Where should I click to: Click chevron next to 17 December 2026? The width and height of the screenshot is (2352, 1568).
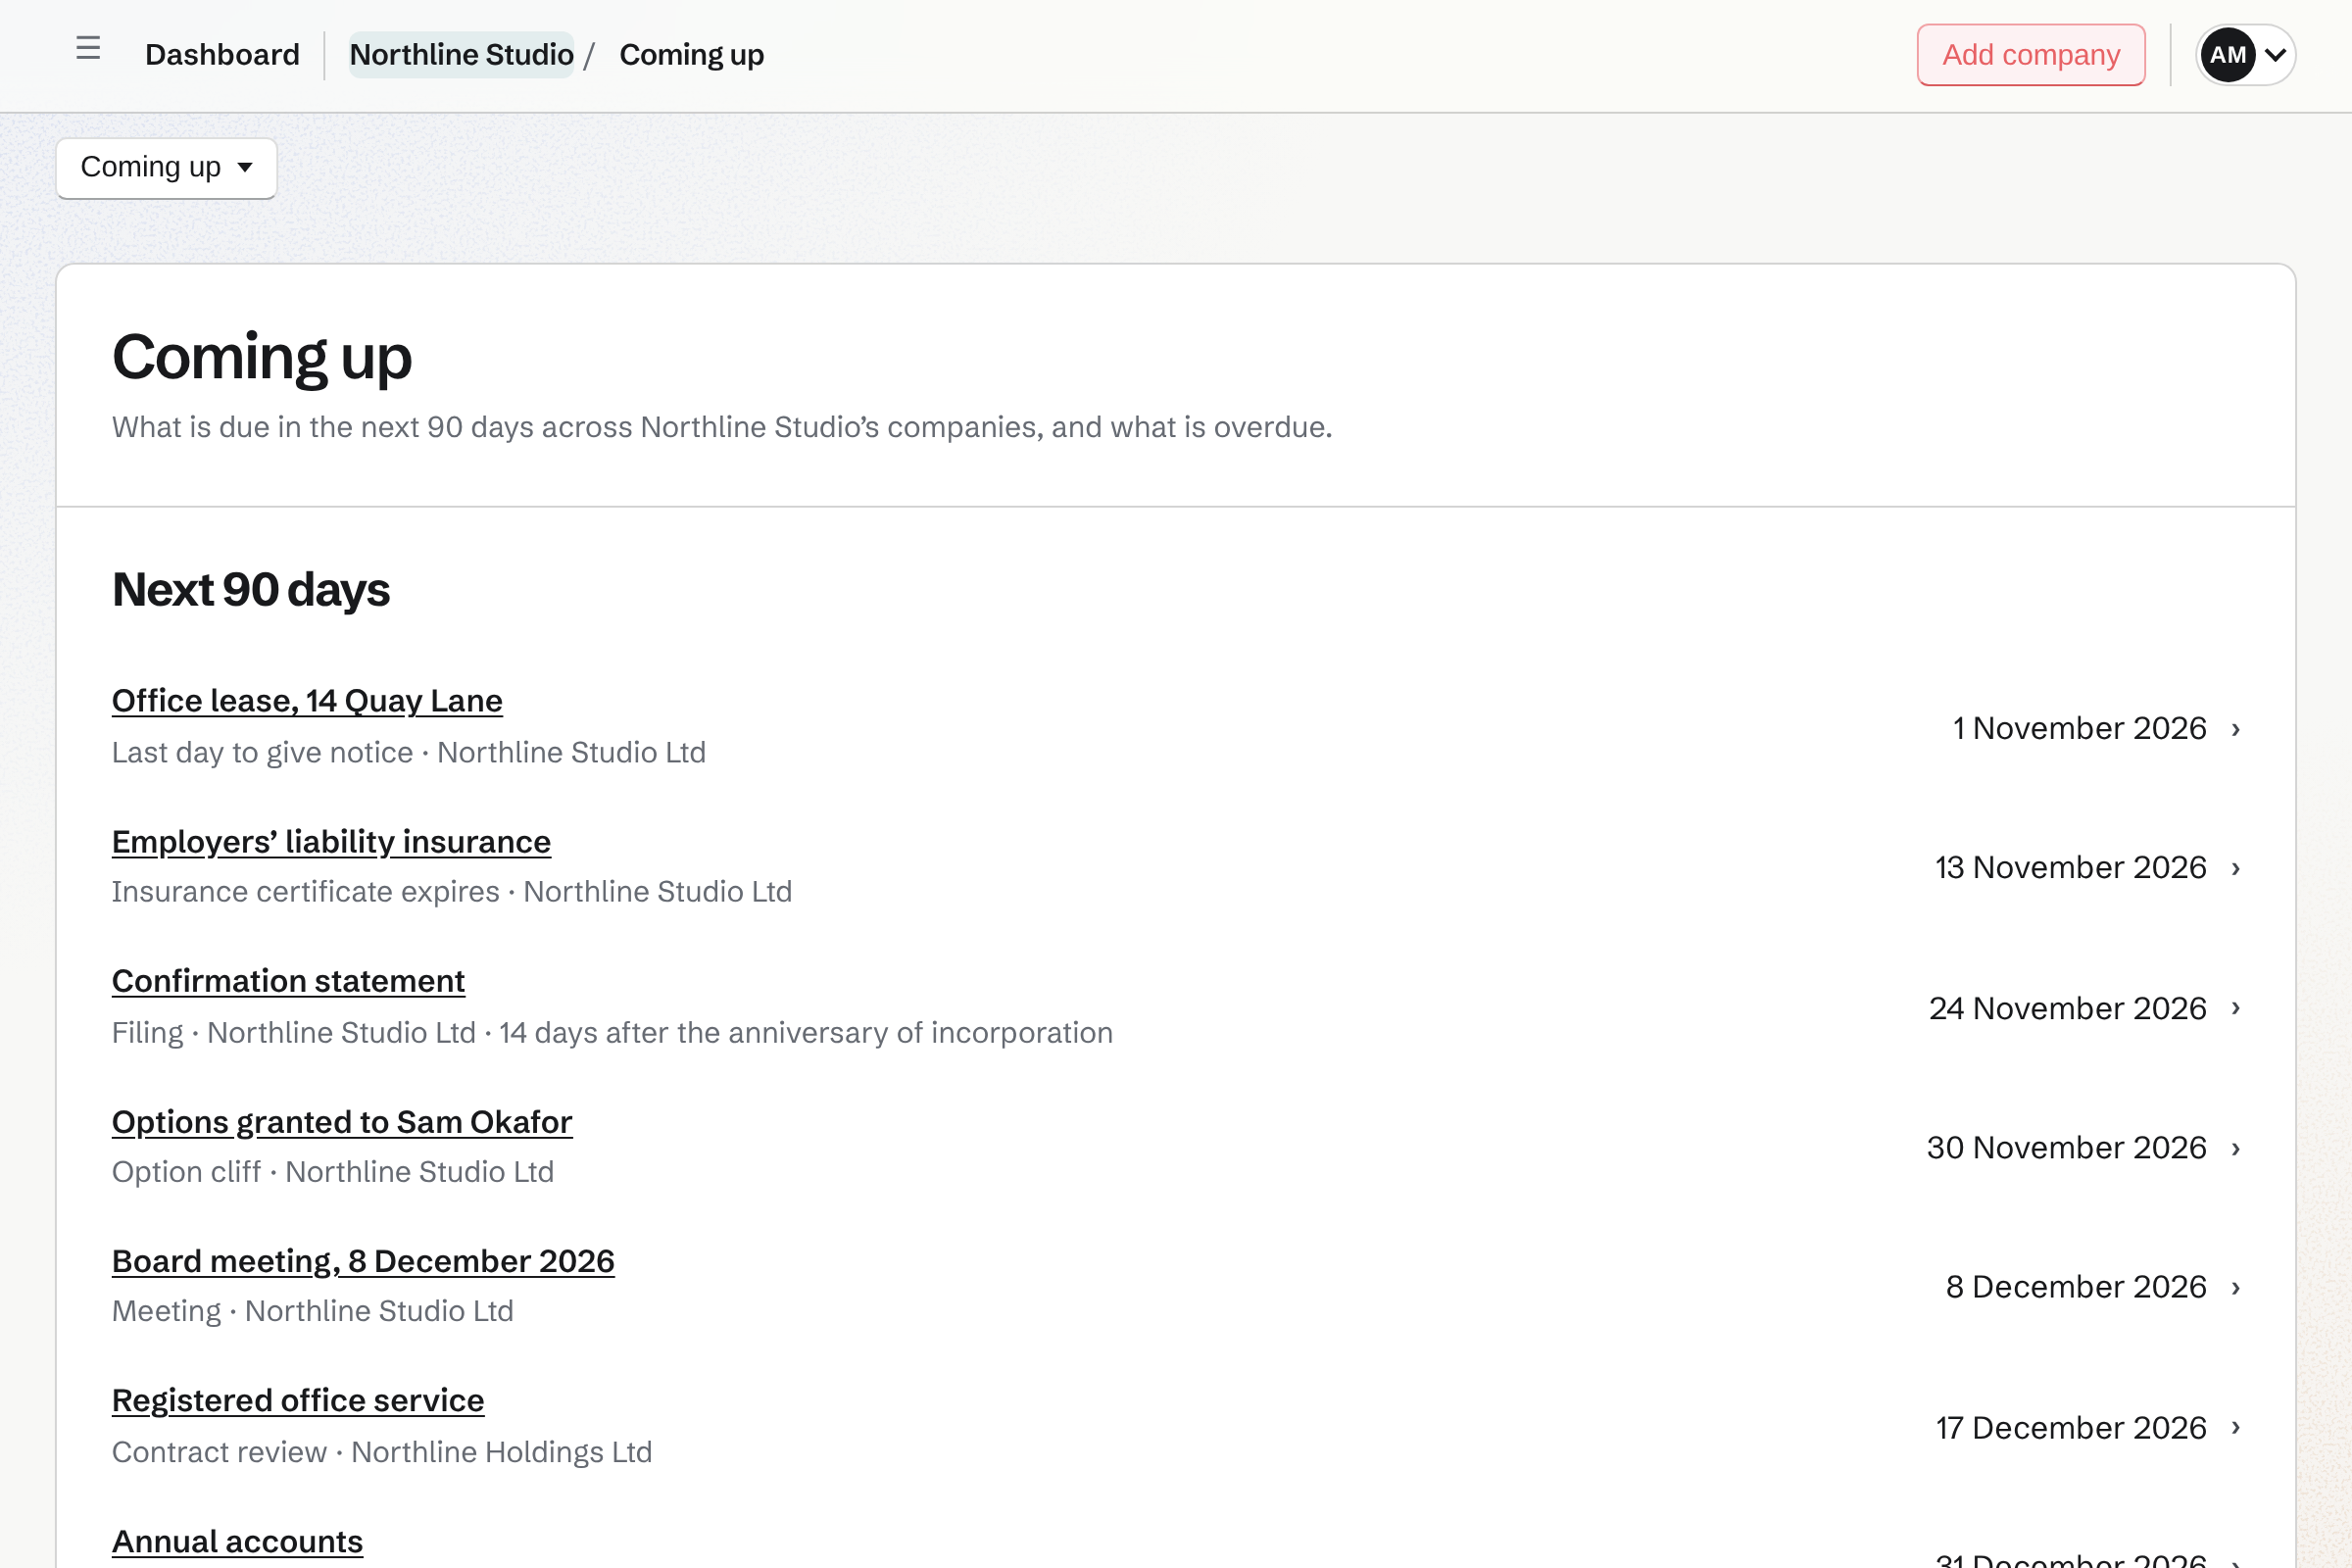(x=2236, y=1427)
